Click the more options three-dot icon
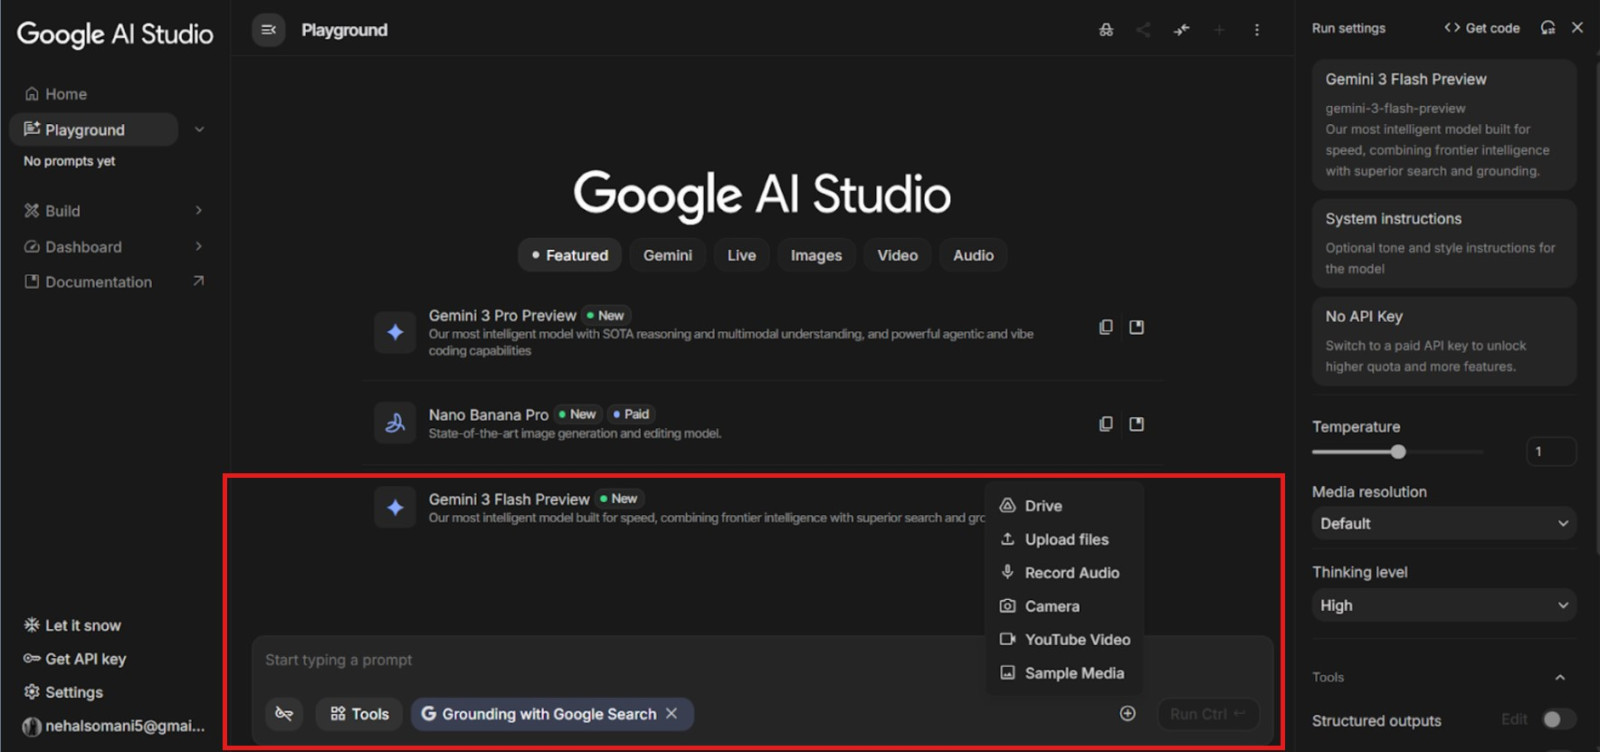Image resolution: width=1600 pixels, height=752 pixels. pos(1256,30)
